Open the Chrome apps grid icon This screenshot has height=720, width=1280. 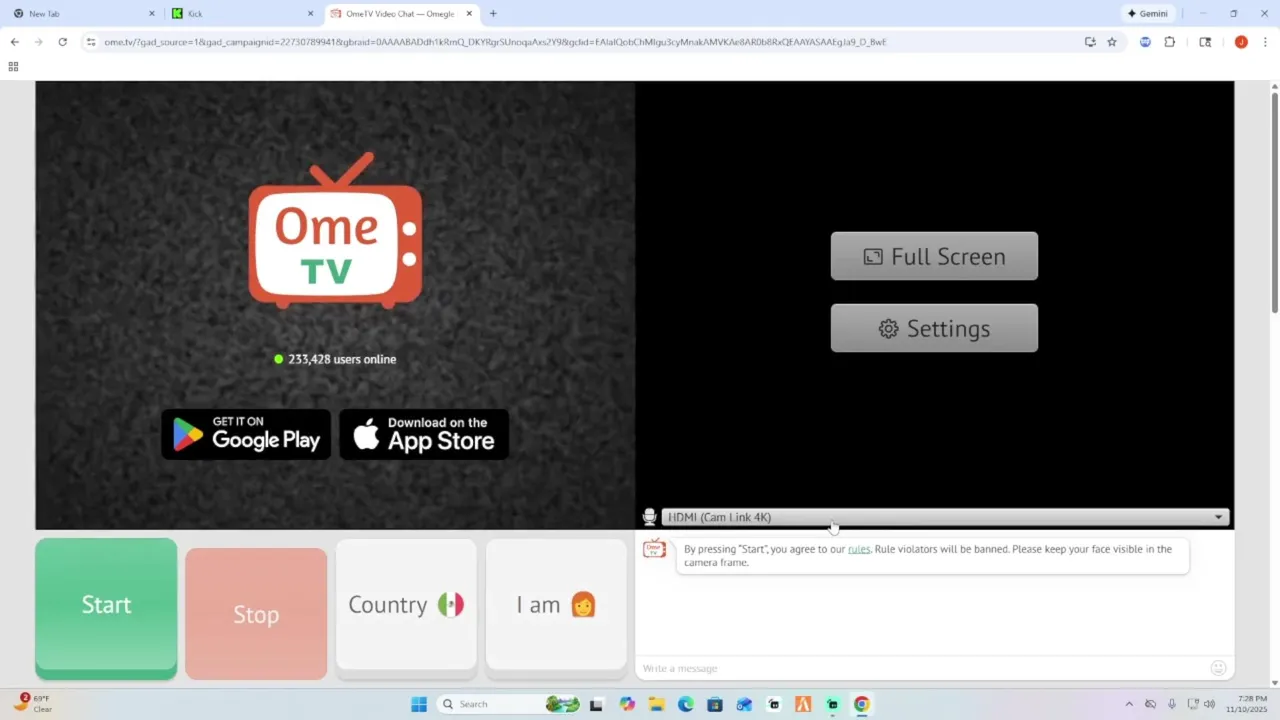tap(13, 66)
